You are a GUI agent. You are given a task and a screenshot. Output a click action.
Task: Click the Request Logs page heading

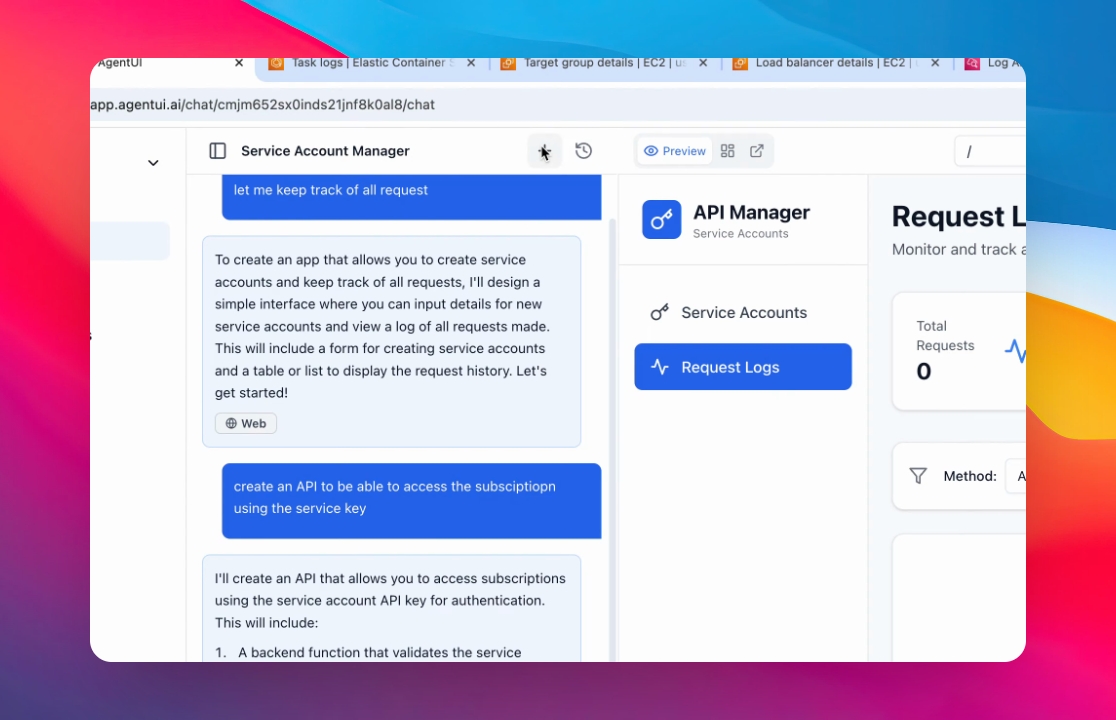tap(958, 216)
